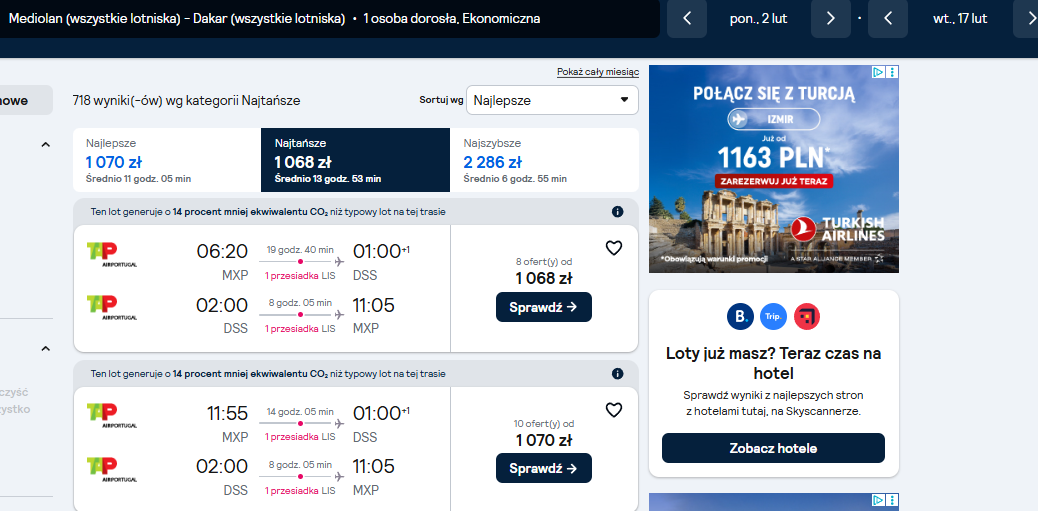The width and height of the screenshot is (1038, 511).
Task: Collapse the second sidebar filter chevron
Action: tap(45, 348)
